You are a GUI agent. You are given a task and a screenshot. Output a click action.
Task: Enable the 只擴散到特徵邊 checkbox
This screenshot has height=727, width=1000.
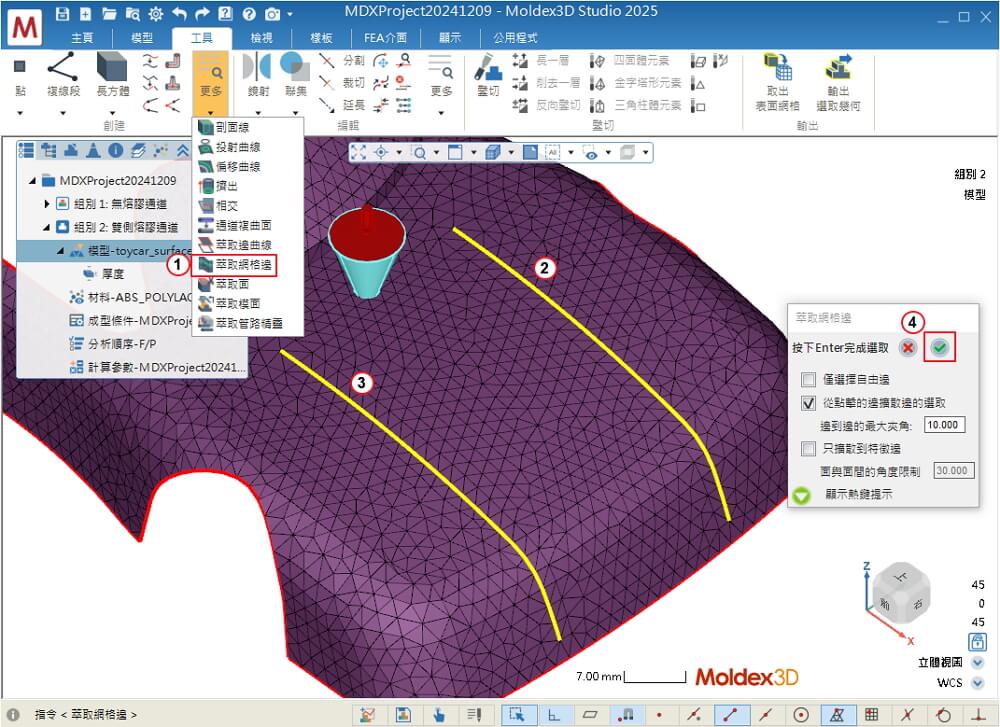pos(808,449)
